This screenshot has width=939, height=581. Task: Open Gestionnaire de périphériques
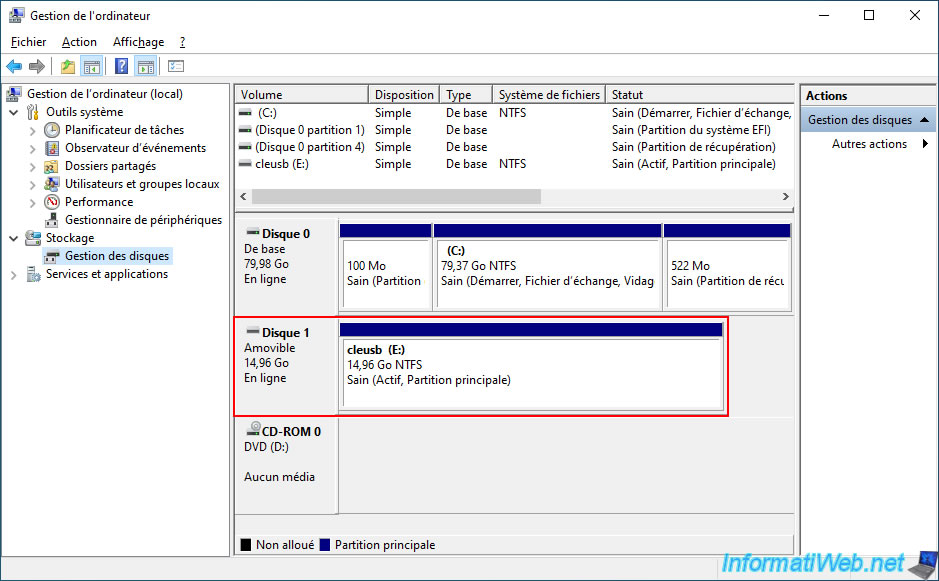point(143,220)
